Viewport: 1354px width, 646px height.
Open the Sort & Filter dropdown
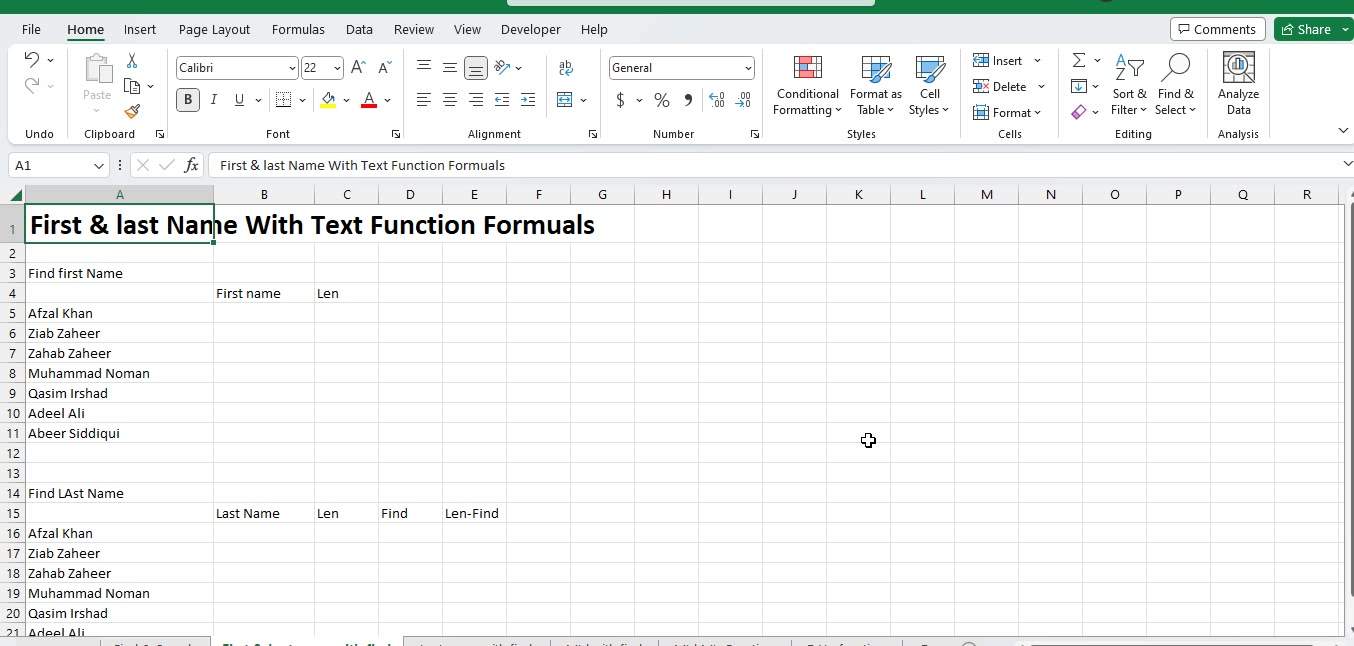pyautogui.click(x=1130, y=85)
